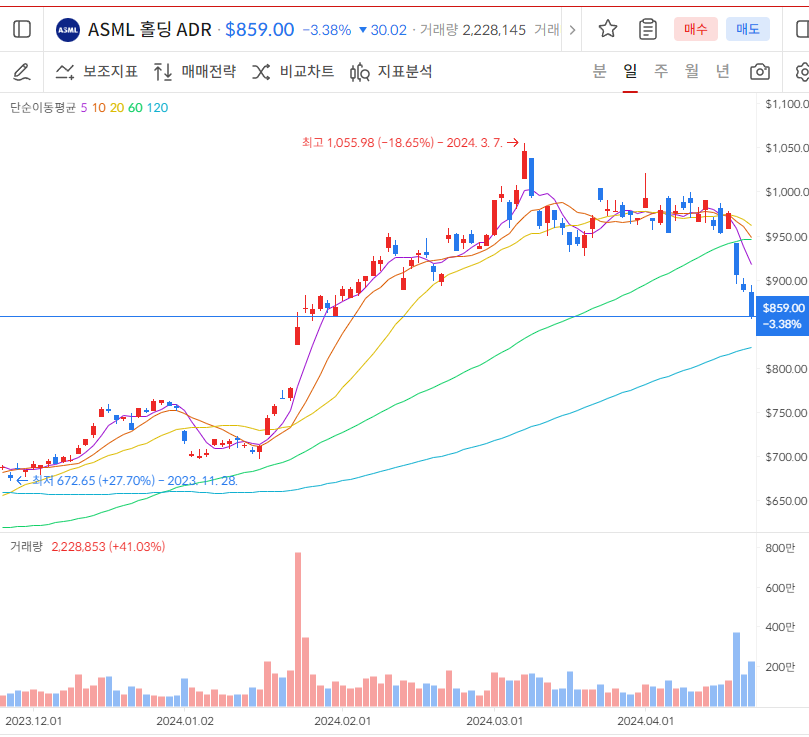The width and height of the screenshot is (809, 737).
Task: Click the 단순이동평균 indicator label
Action: (x=43, y=108)
